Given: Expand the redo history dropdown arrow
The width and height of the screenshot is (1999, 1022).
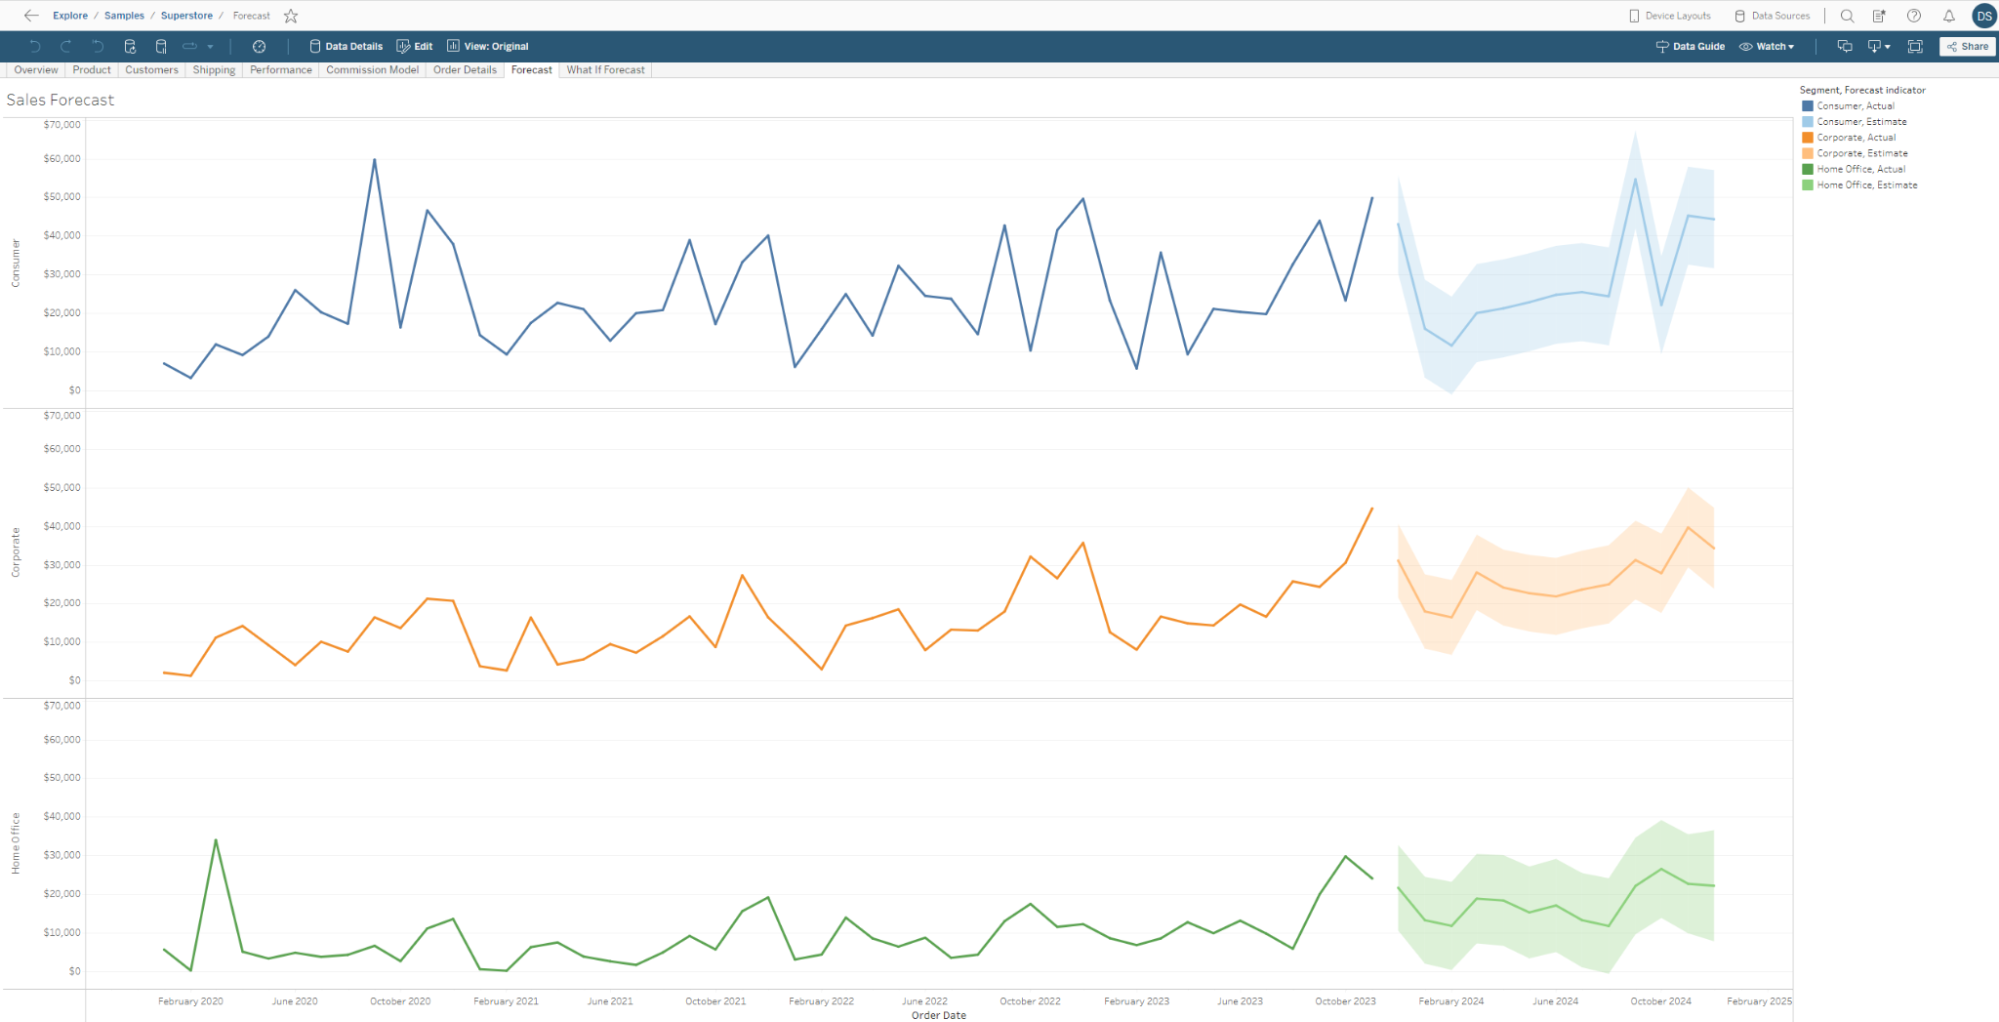Looking at the screenshot, I should [x=210, y=46].
